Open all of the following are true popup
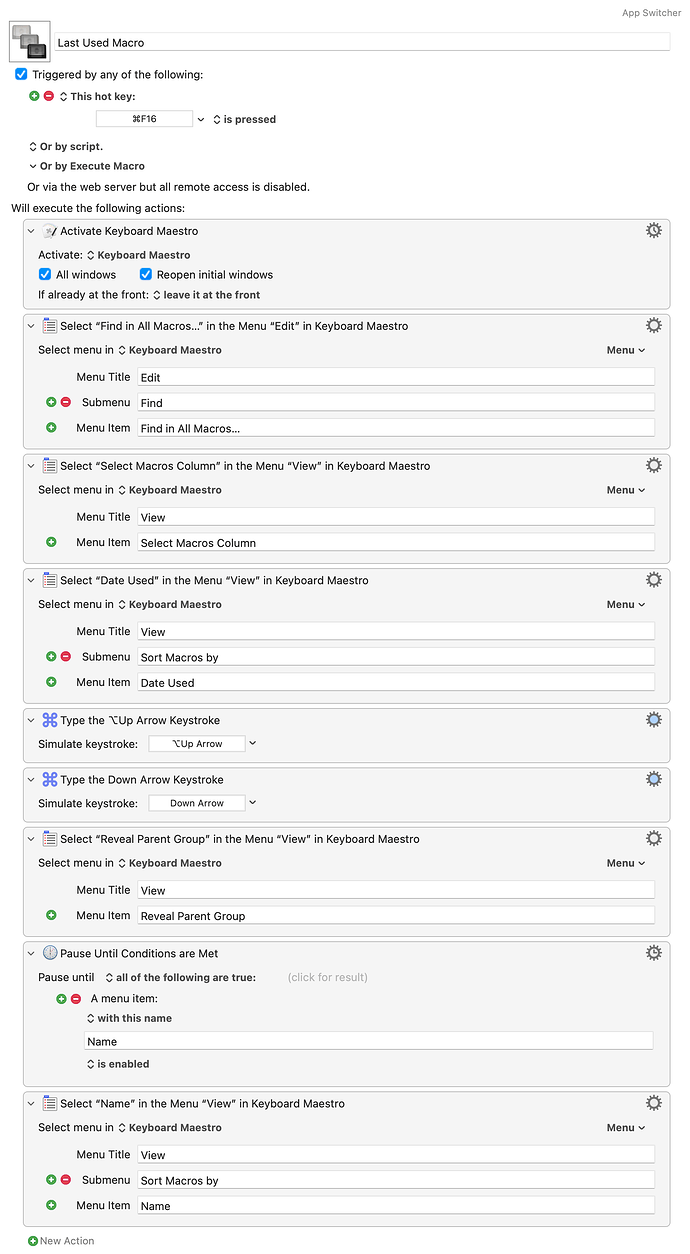This screenshot has height=1254, width=690. [x=180, y=977]
